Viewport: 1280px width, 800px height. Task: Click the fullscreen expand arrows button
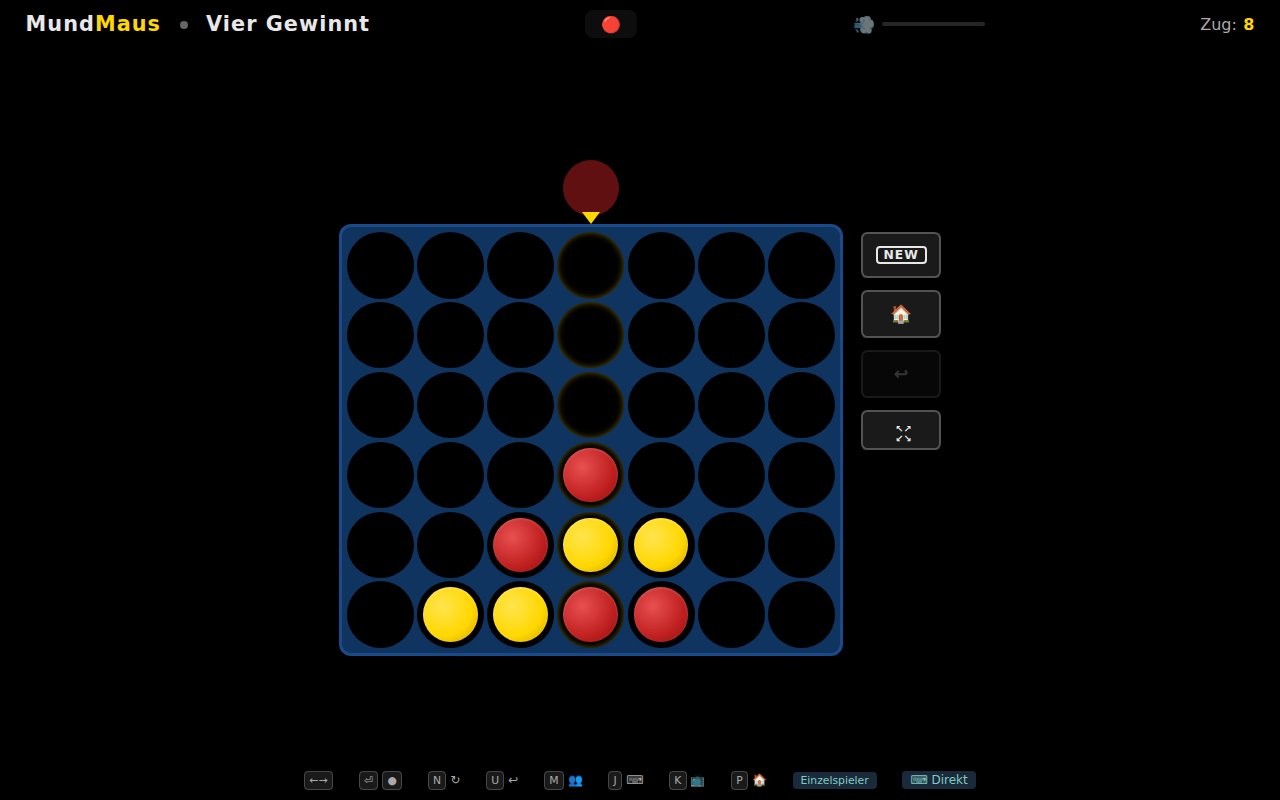901,430
